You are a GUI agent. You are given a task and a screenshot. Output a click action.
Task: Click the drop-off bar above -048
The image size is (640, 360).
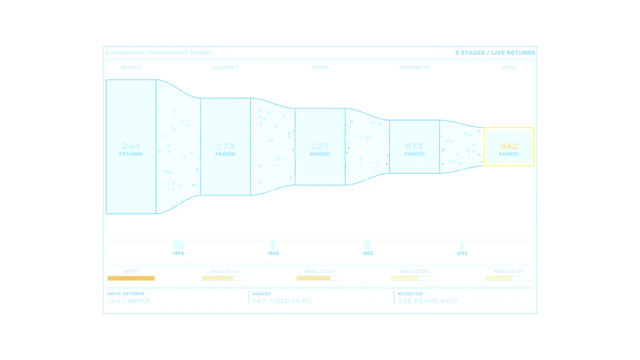click(x=273, y=245)
